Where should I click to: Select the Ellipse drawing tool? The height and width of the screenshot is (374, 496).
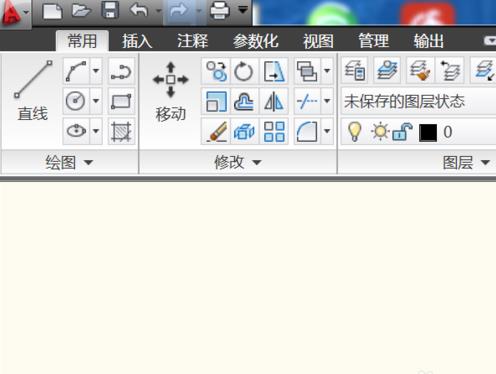(x=76, y=131)
